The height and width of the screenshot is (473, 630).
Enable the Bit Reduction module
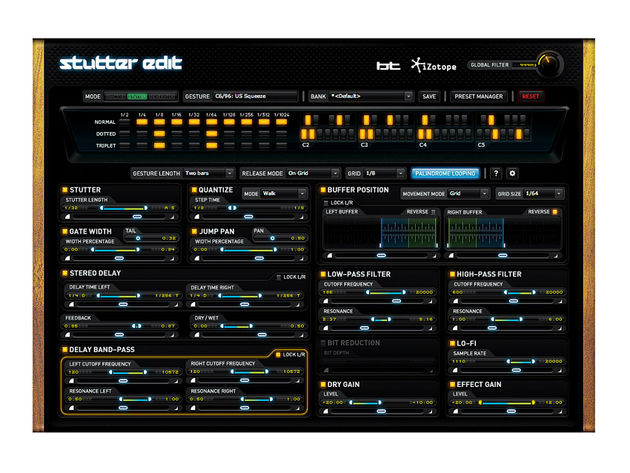(x=323, y=342)
